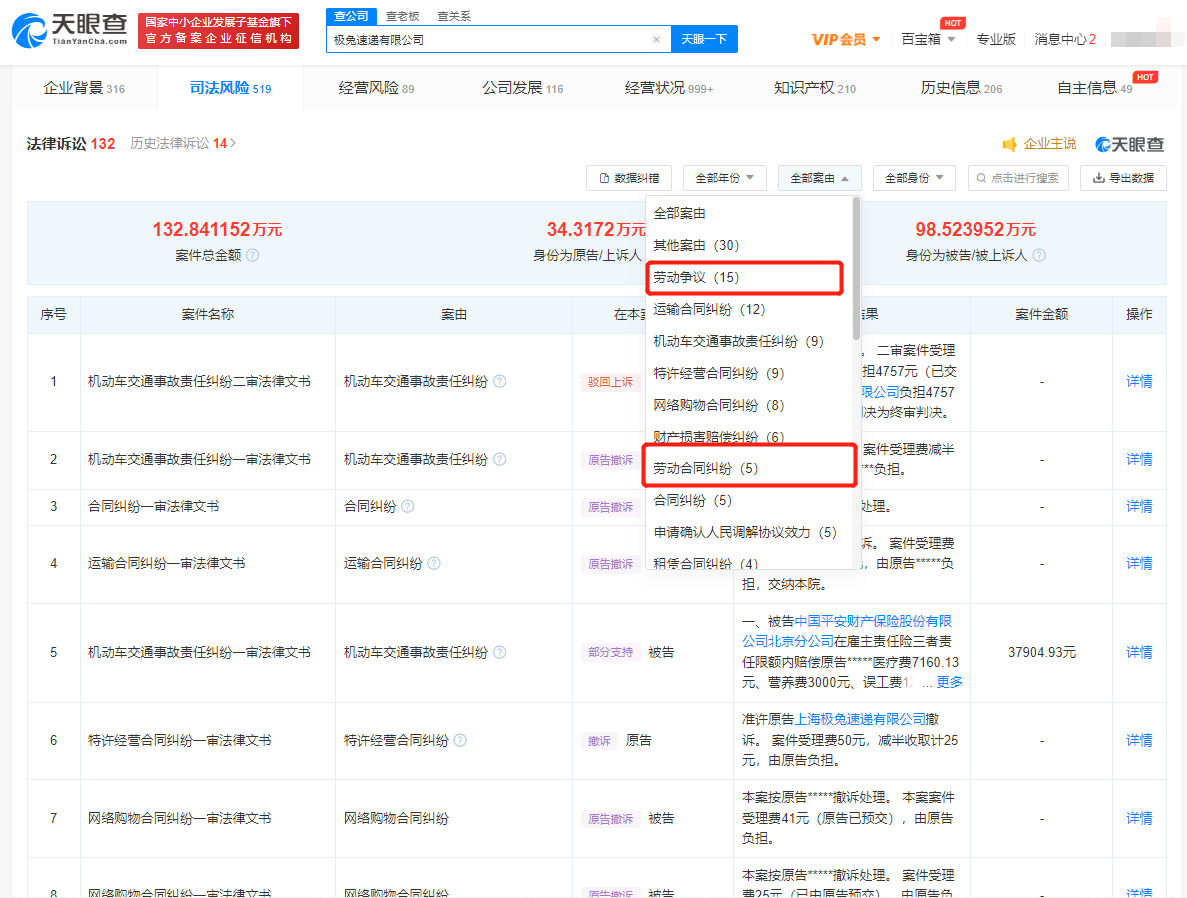This screenshot has height=898, width=1187.
Task: Select the 查公司 search tab
Action: (350, 16)
